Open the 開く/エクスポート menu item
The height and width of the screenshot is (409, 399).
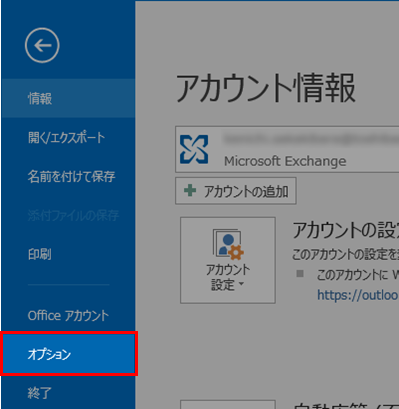tap(68, 137)
